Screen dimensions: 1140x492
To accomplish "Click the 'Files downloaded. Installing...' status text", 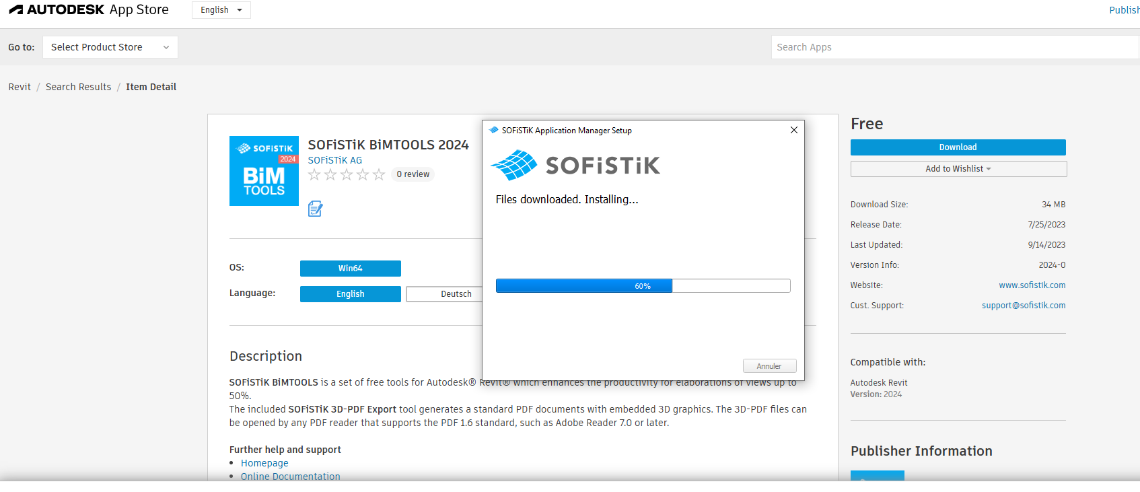I will [567, 199].
